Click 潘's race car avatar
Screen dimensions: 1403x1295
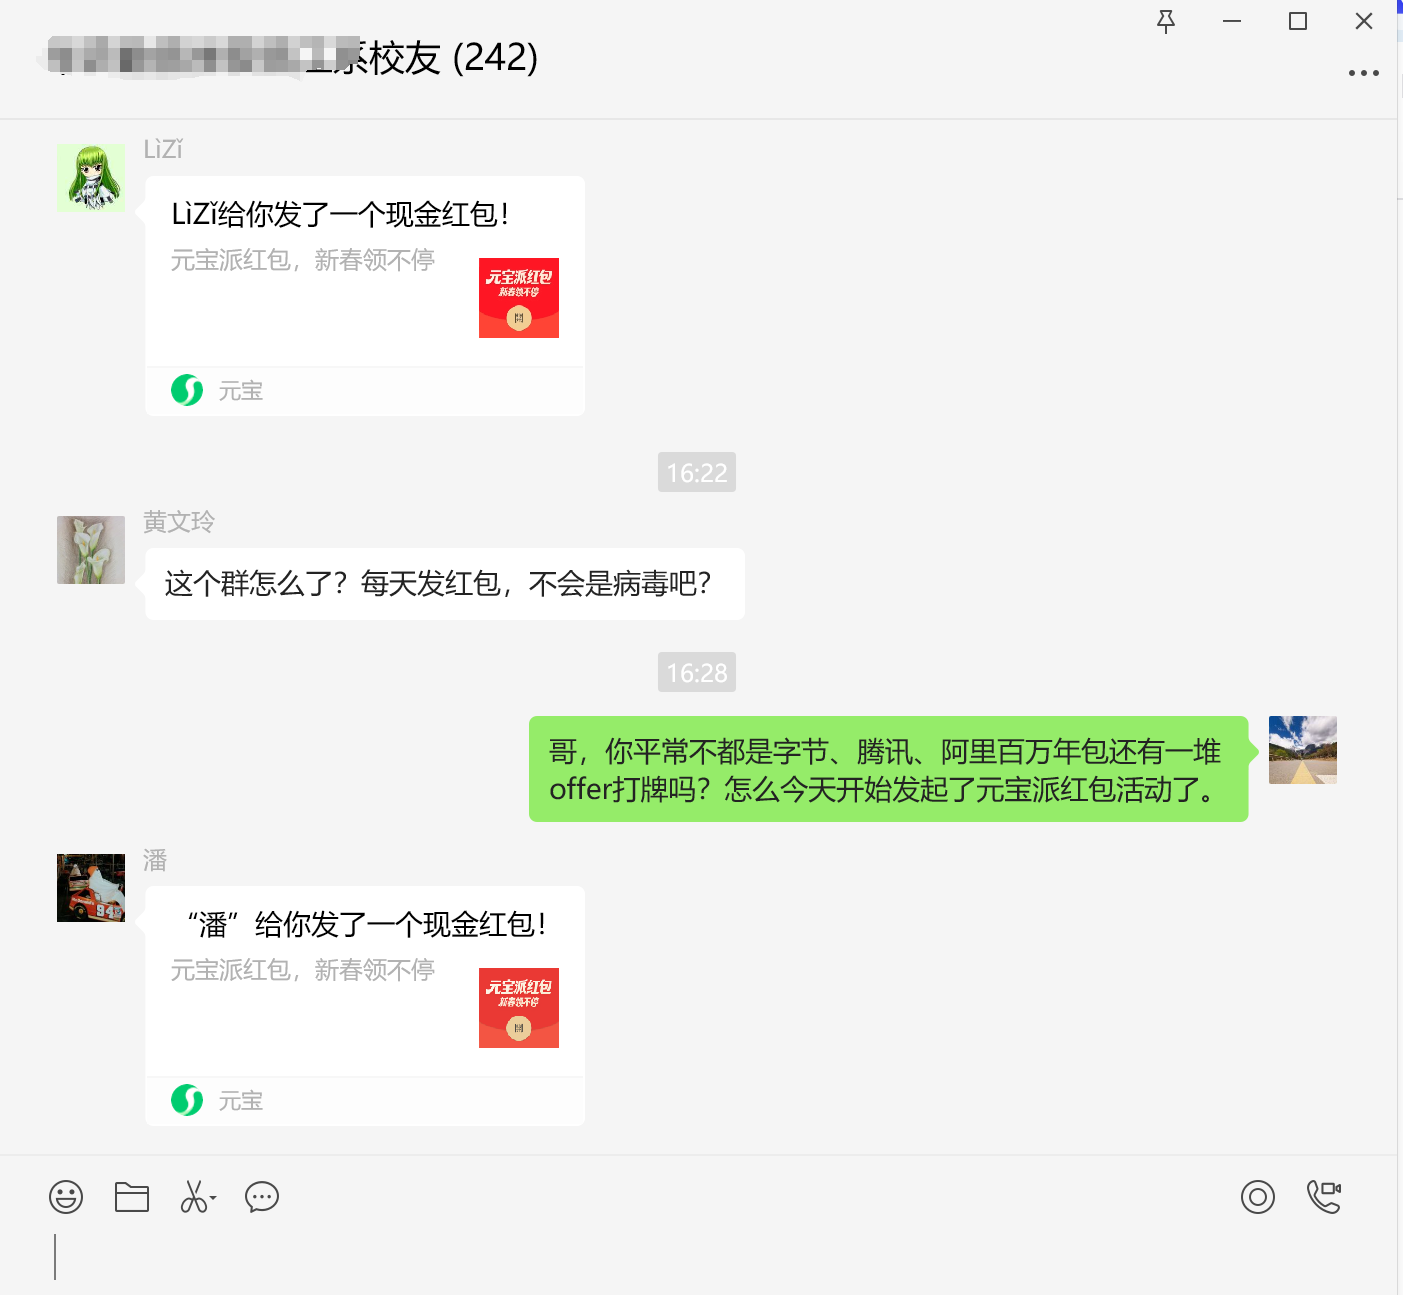(x=91, y=888)
